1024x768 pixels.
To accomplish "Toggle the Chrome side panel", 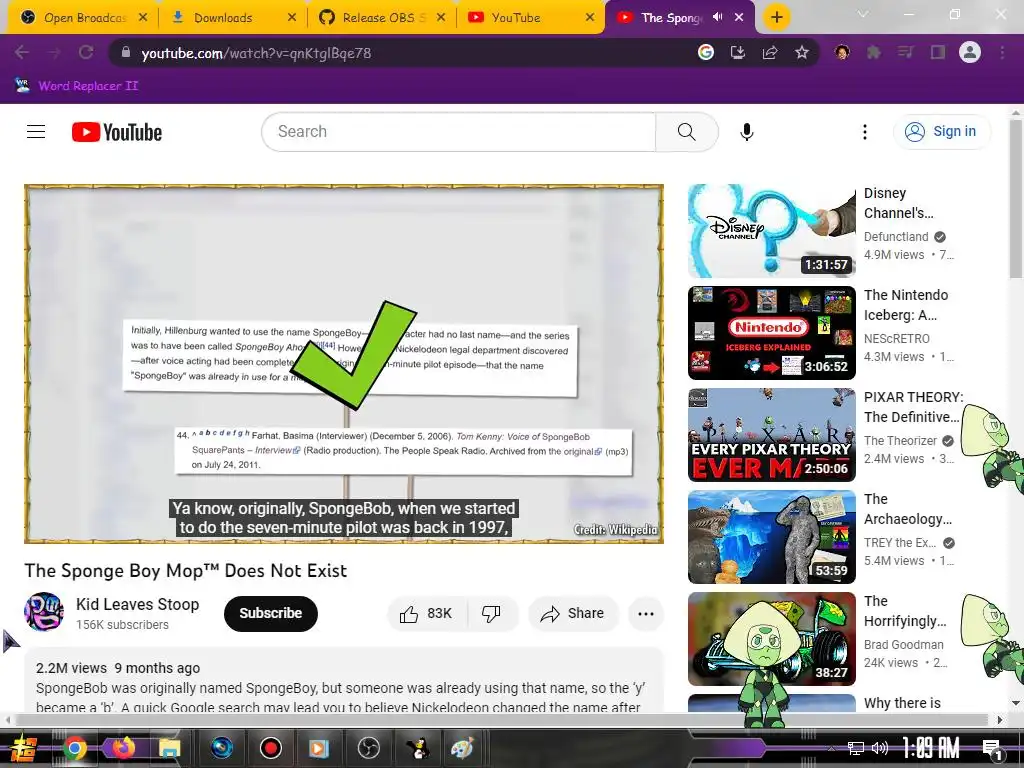I will (x=938, y=52).
